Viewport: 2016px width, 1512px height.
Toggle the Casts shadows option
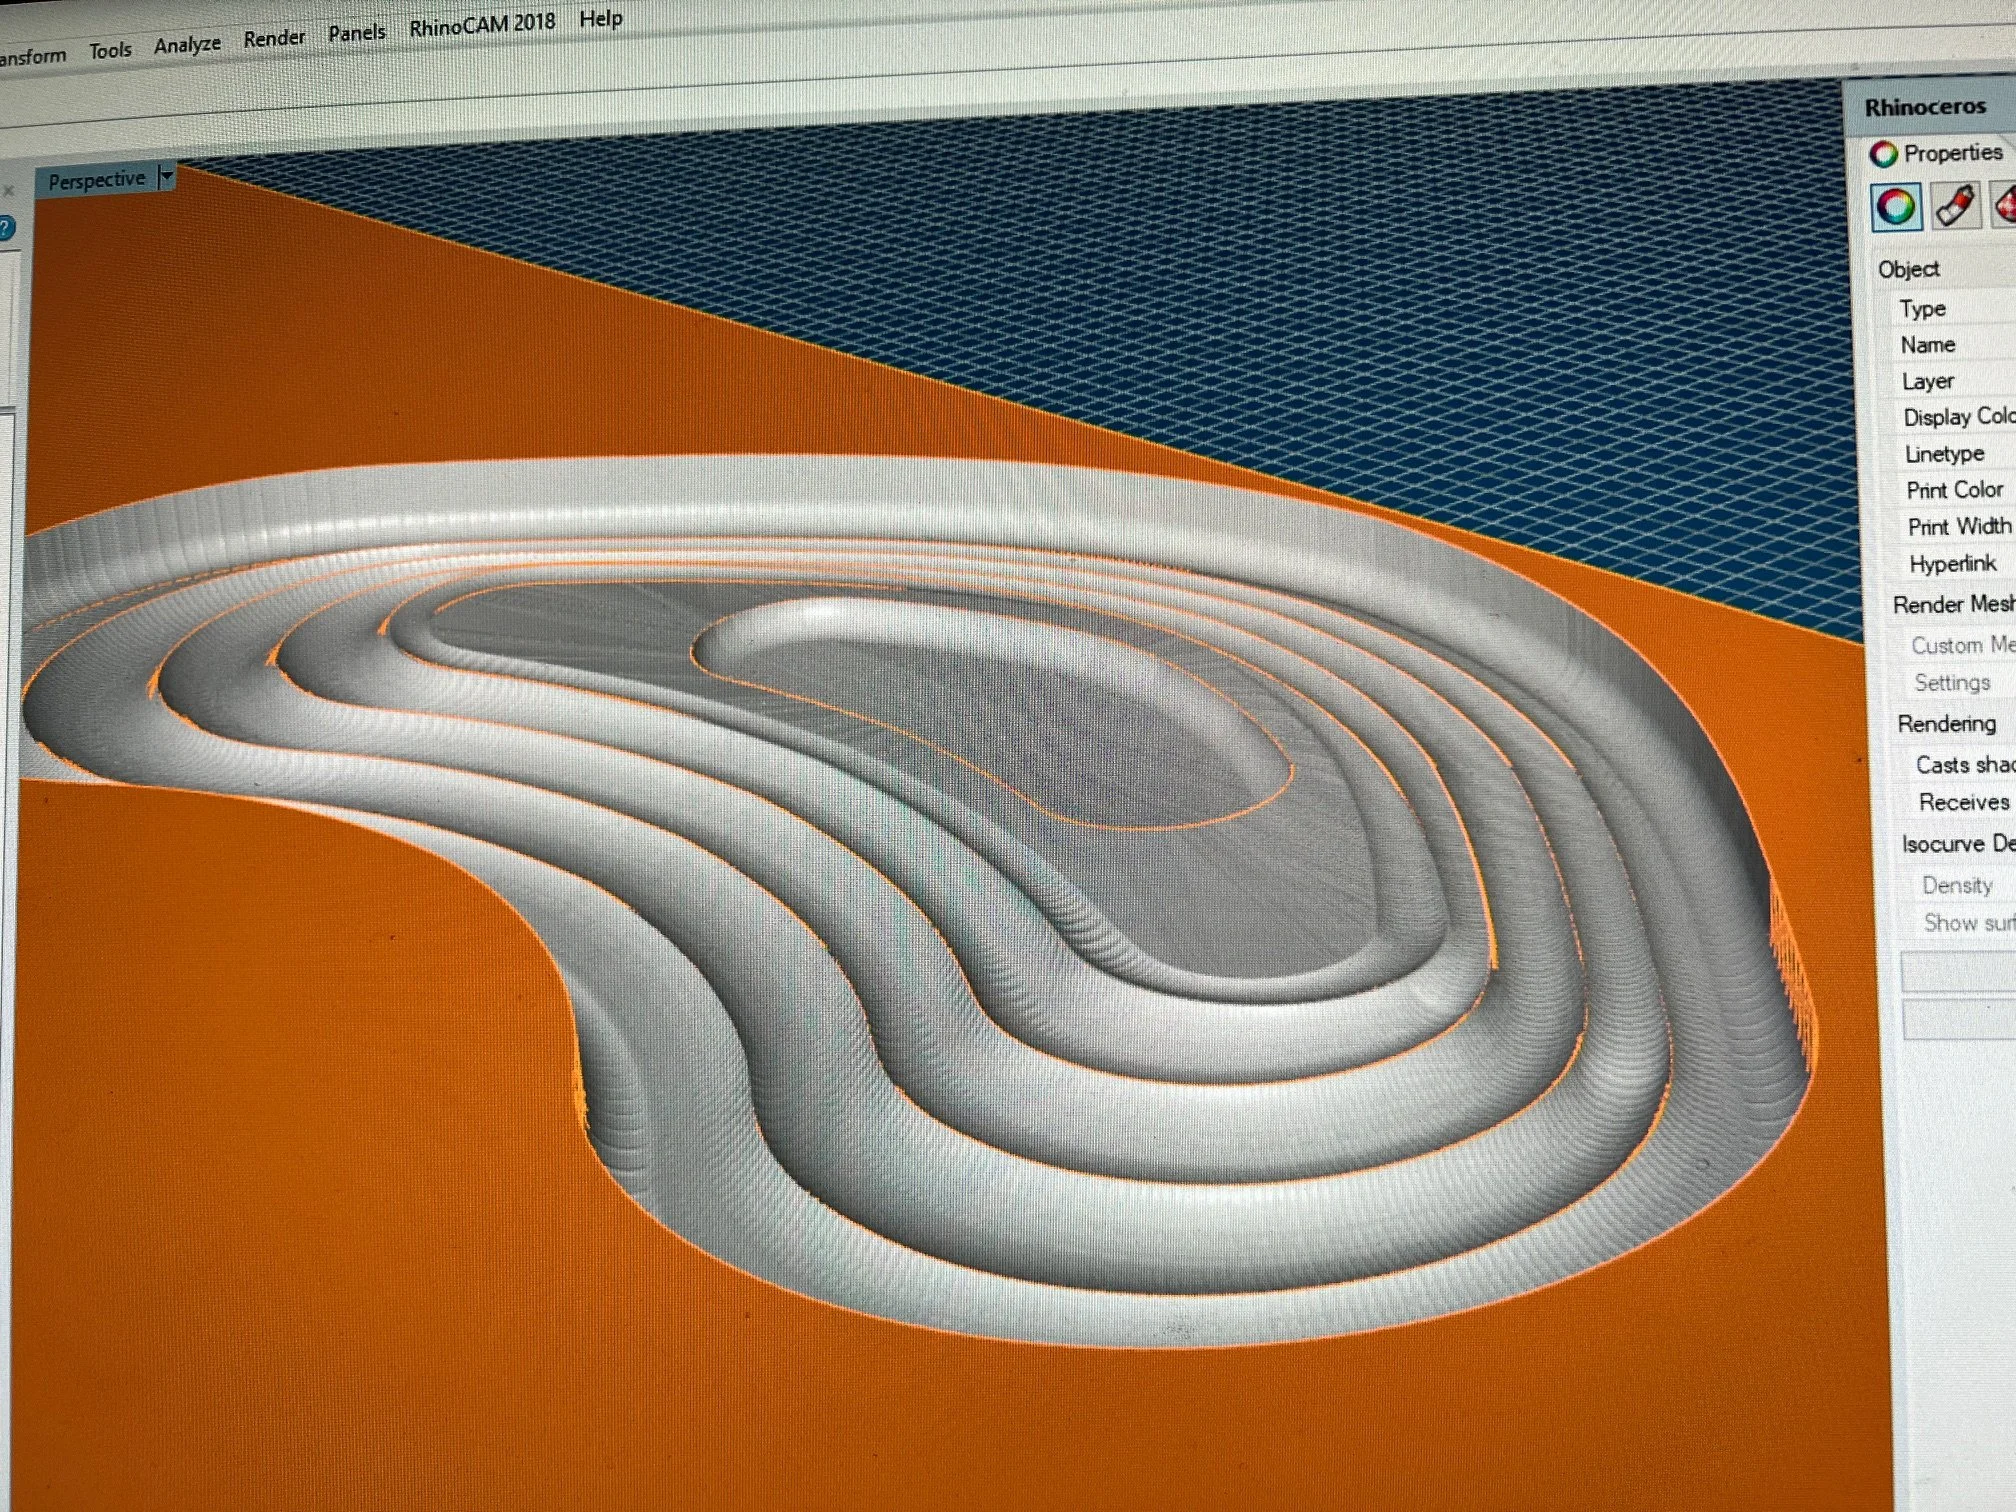(1963, 765)
